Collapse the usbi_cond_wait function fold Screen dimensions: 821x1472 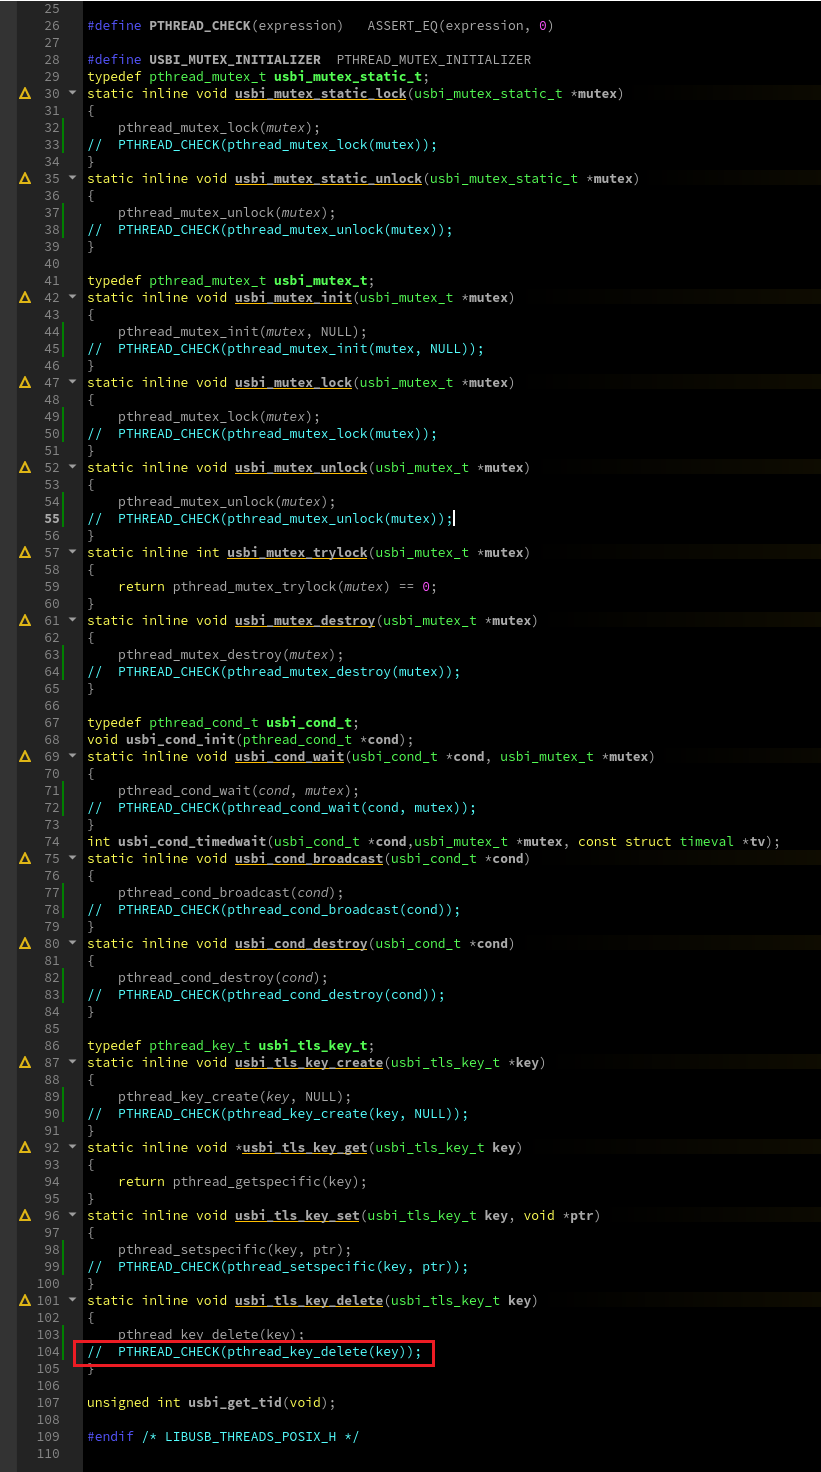tap(72, 757)
